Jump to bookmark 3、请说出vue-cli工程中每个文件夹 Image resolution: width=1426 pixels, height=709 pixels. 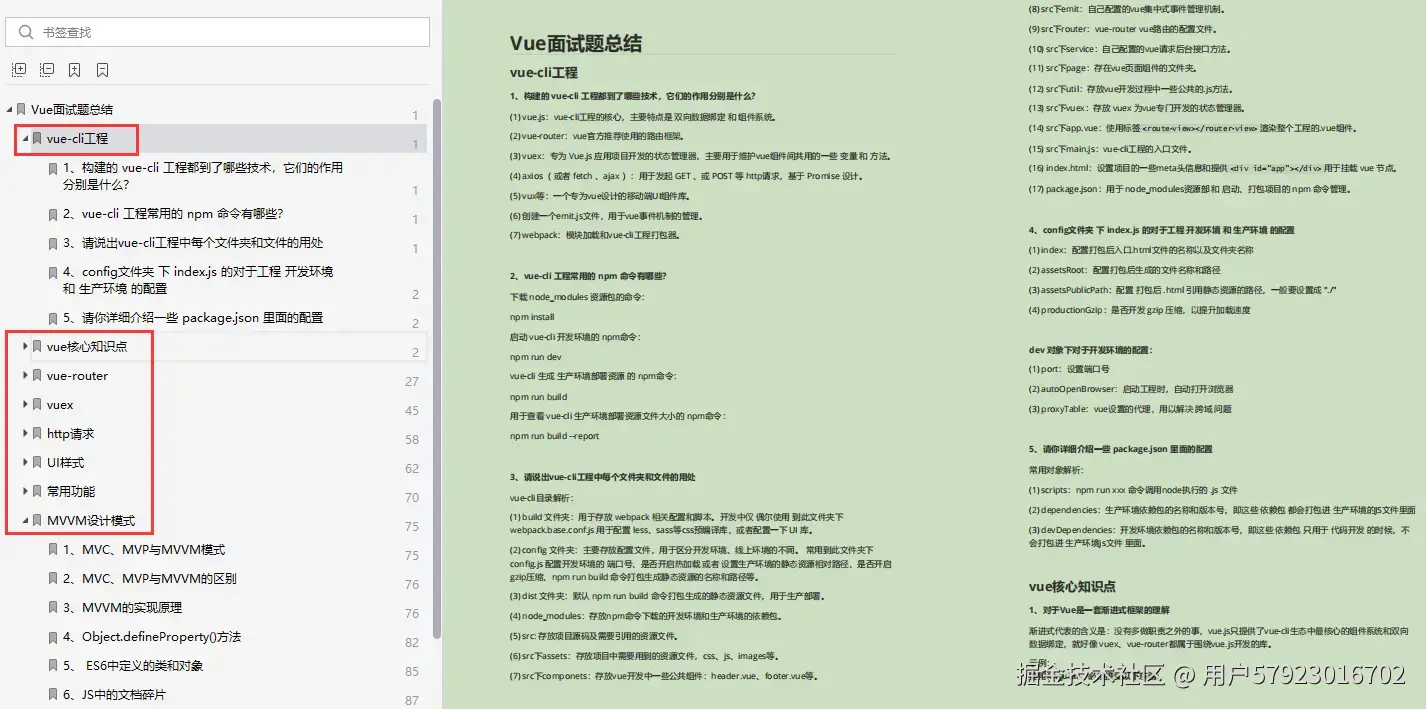click(193, 242)
